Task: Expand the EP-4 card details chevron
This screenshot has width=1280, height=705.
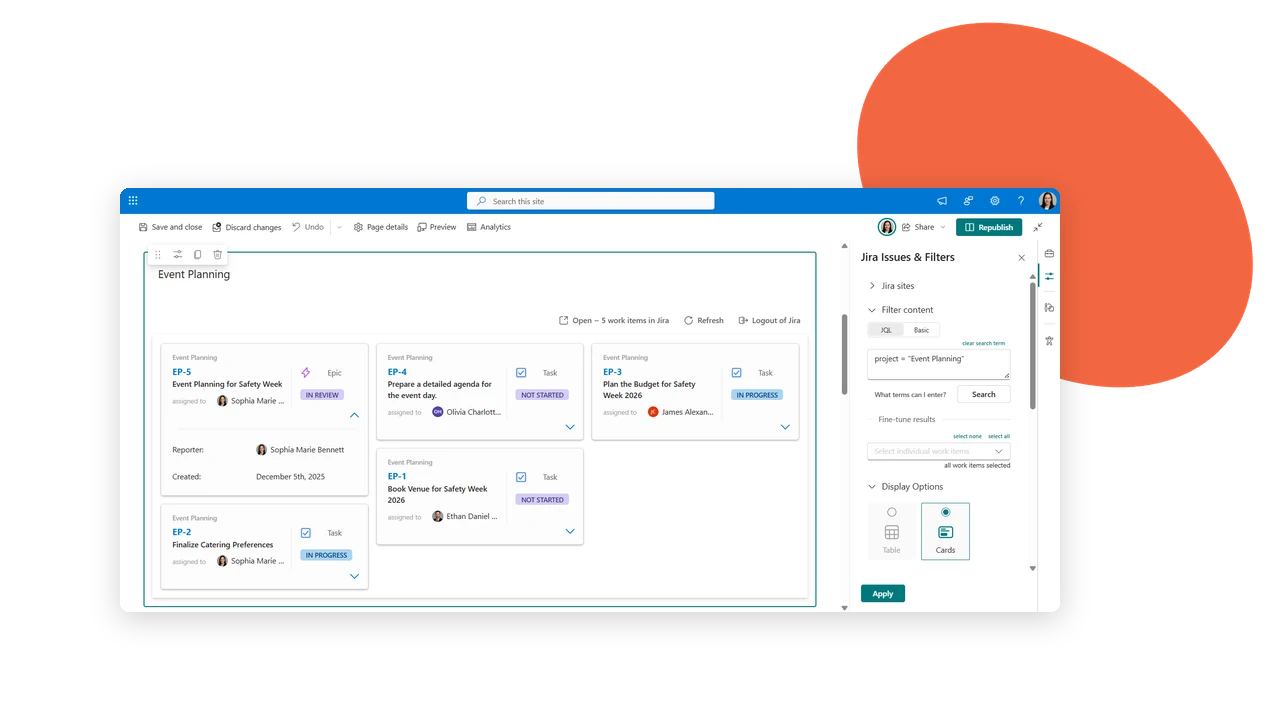Action: (x=570, y=427)
